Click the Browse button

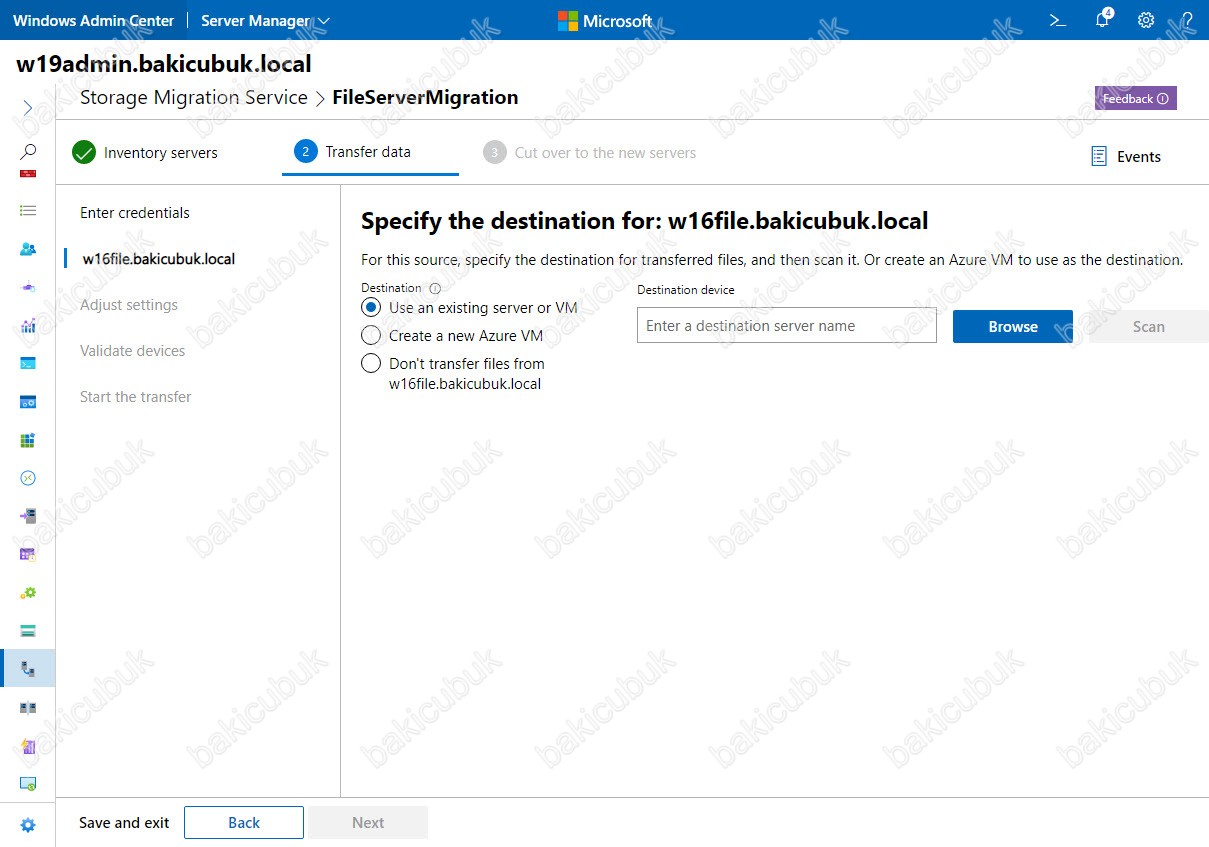(1013, 326)
